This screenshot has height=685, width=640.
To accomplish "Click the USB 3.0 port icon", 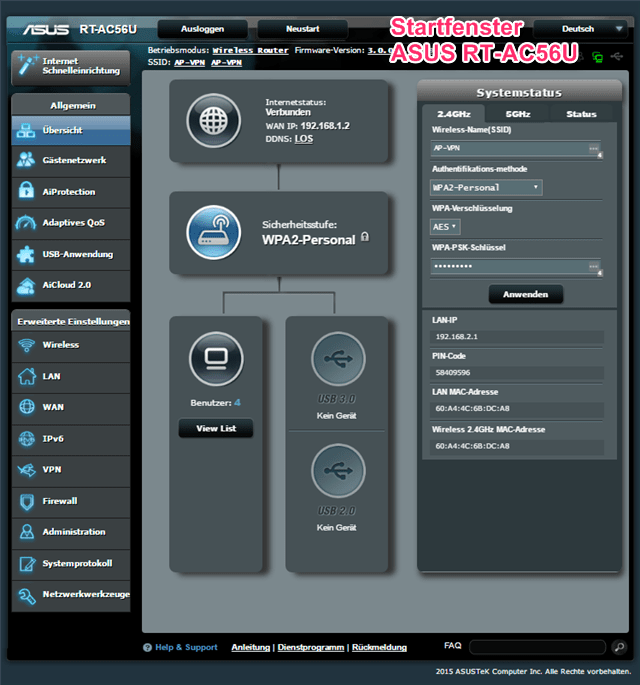I will [338, 359].
